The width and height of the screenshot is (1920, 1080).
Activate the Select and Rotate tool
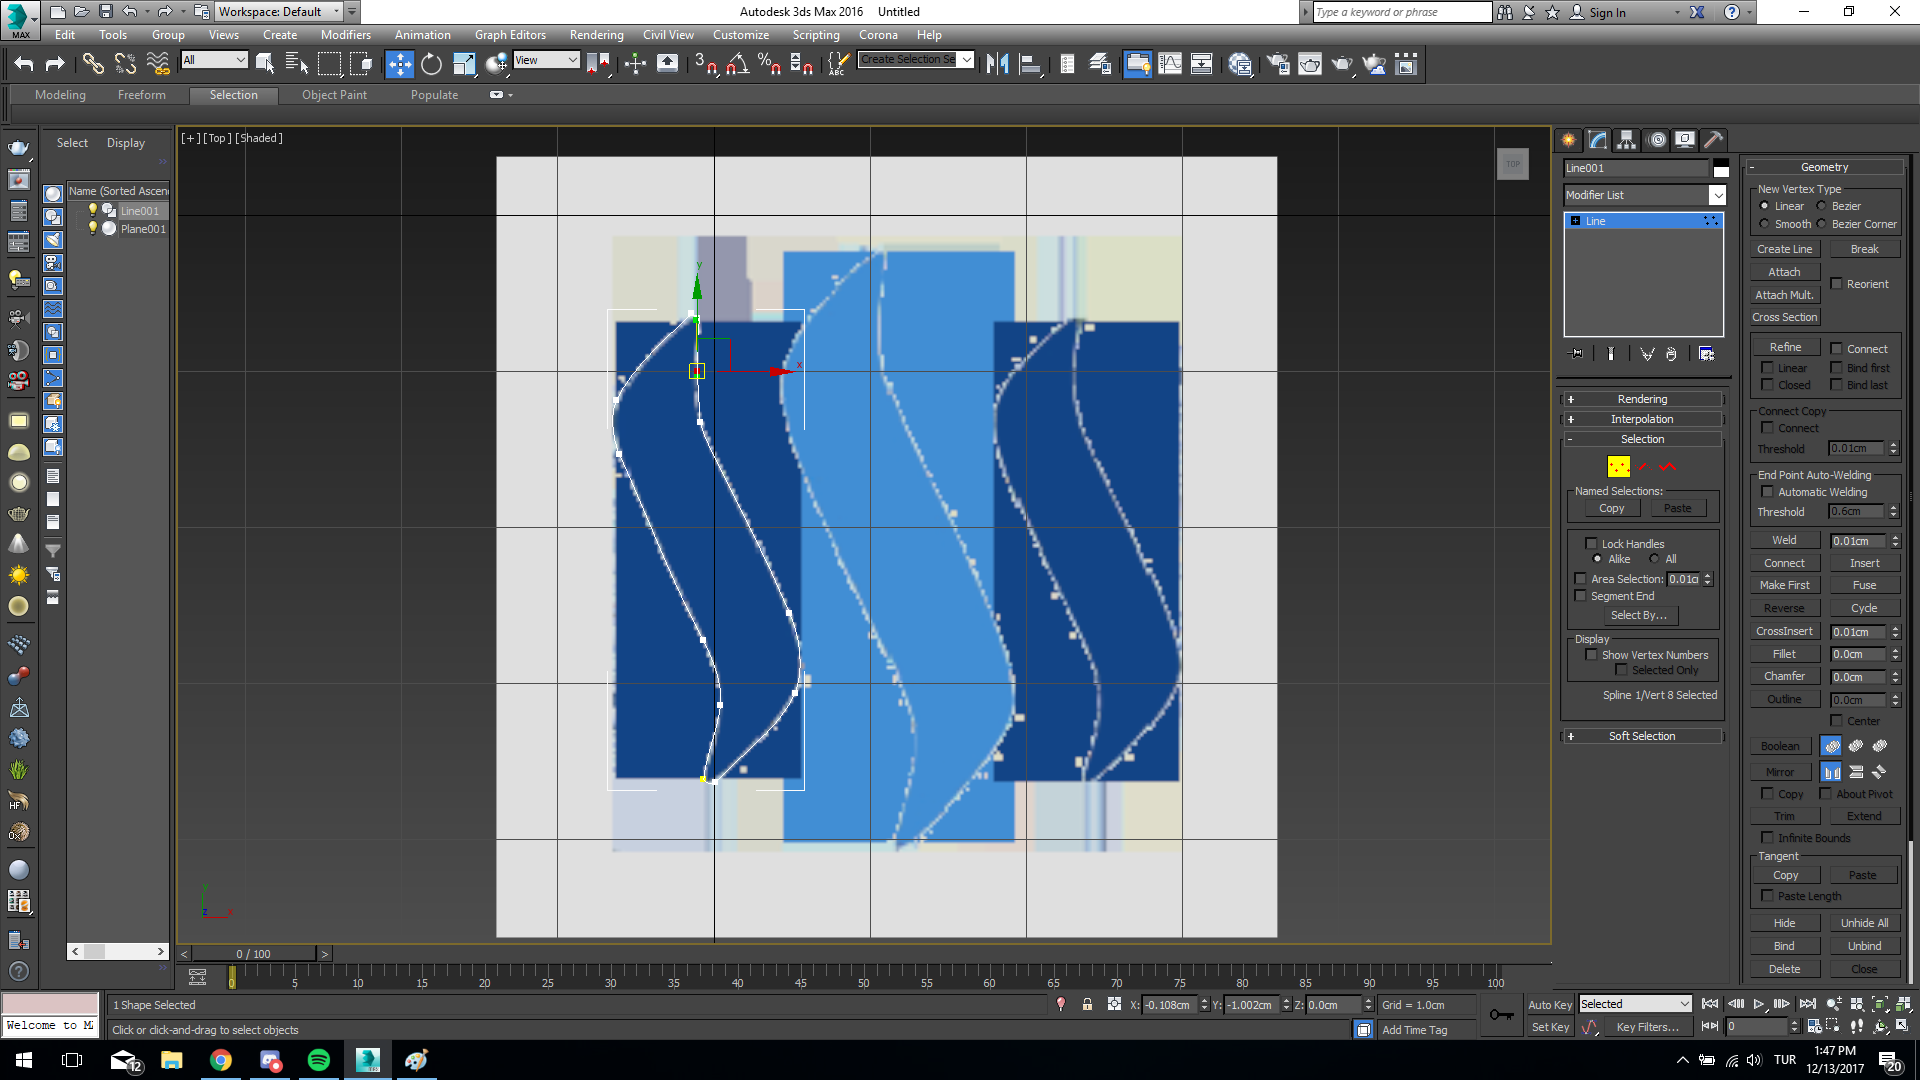431,64
